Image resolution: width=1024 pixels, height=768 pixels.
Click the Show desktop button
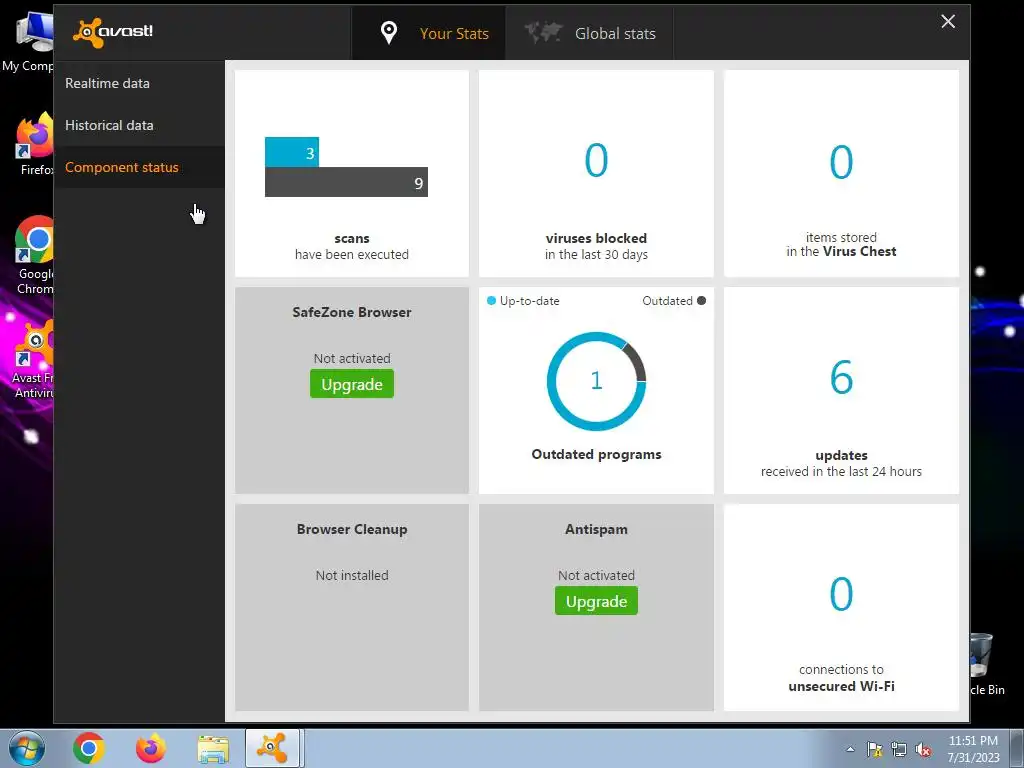(x=1017, y=748)
